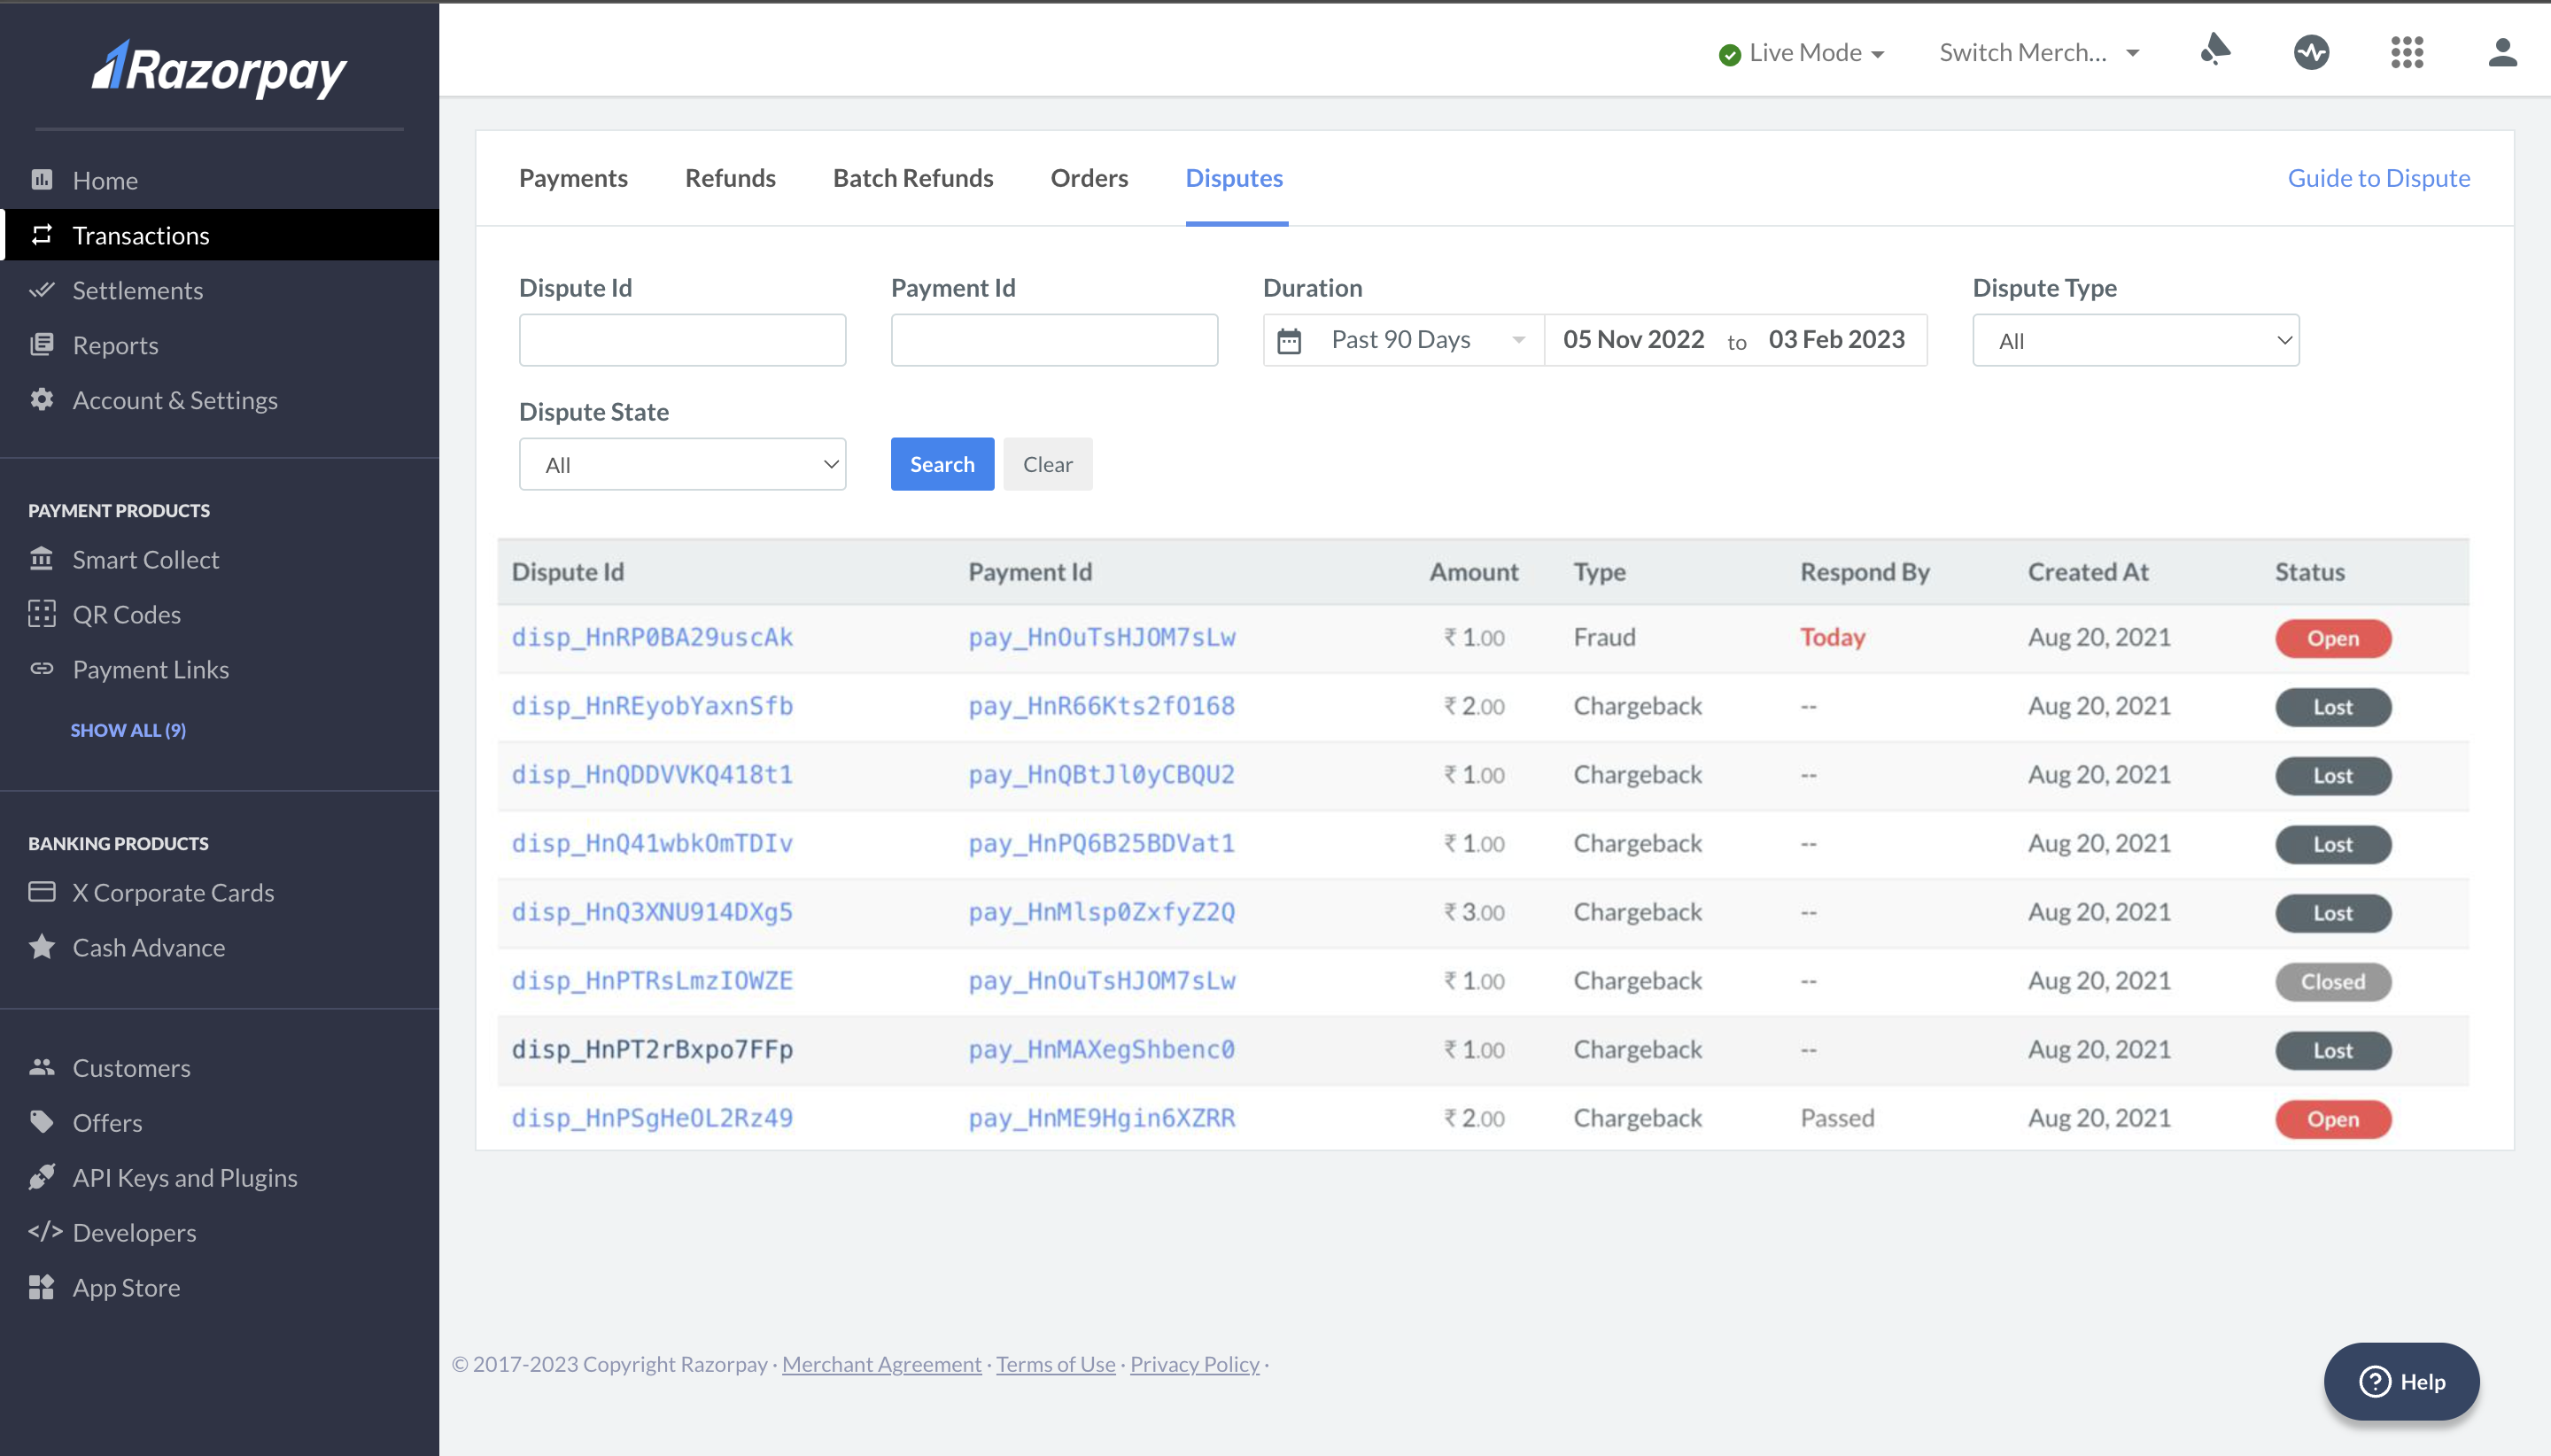Click the Duration calendar icon
Viewport: 2551px width, 1456px height.
tap(1289, 341)
